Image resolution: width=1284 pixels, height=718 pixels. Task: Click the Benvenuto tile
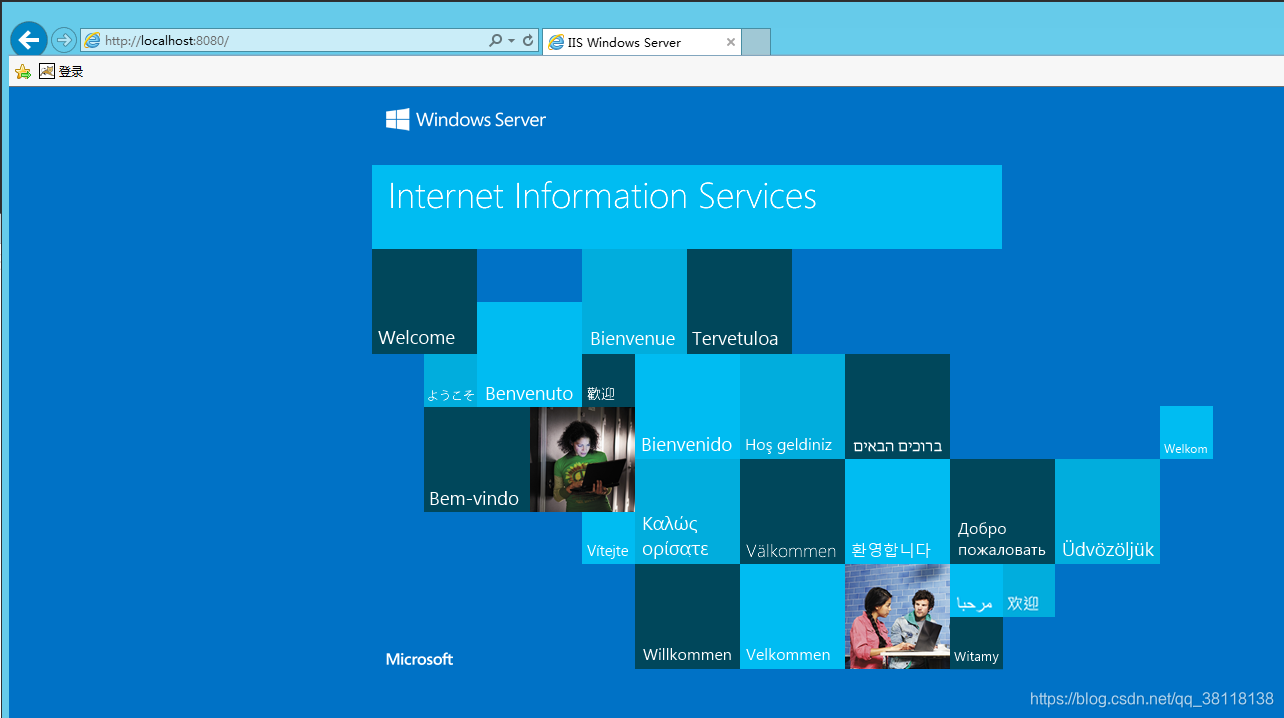pyautogui.click(x=529, y=354)
